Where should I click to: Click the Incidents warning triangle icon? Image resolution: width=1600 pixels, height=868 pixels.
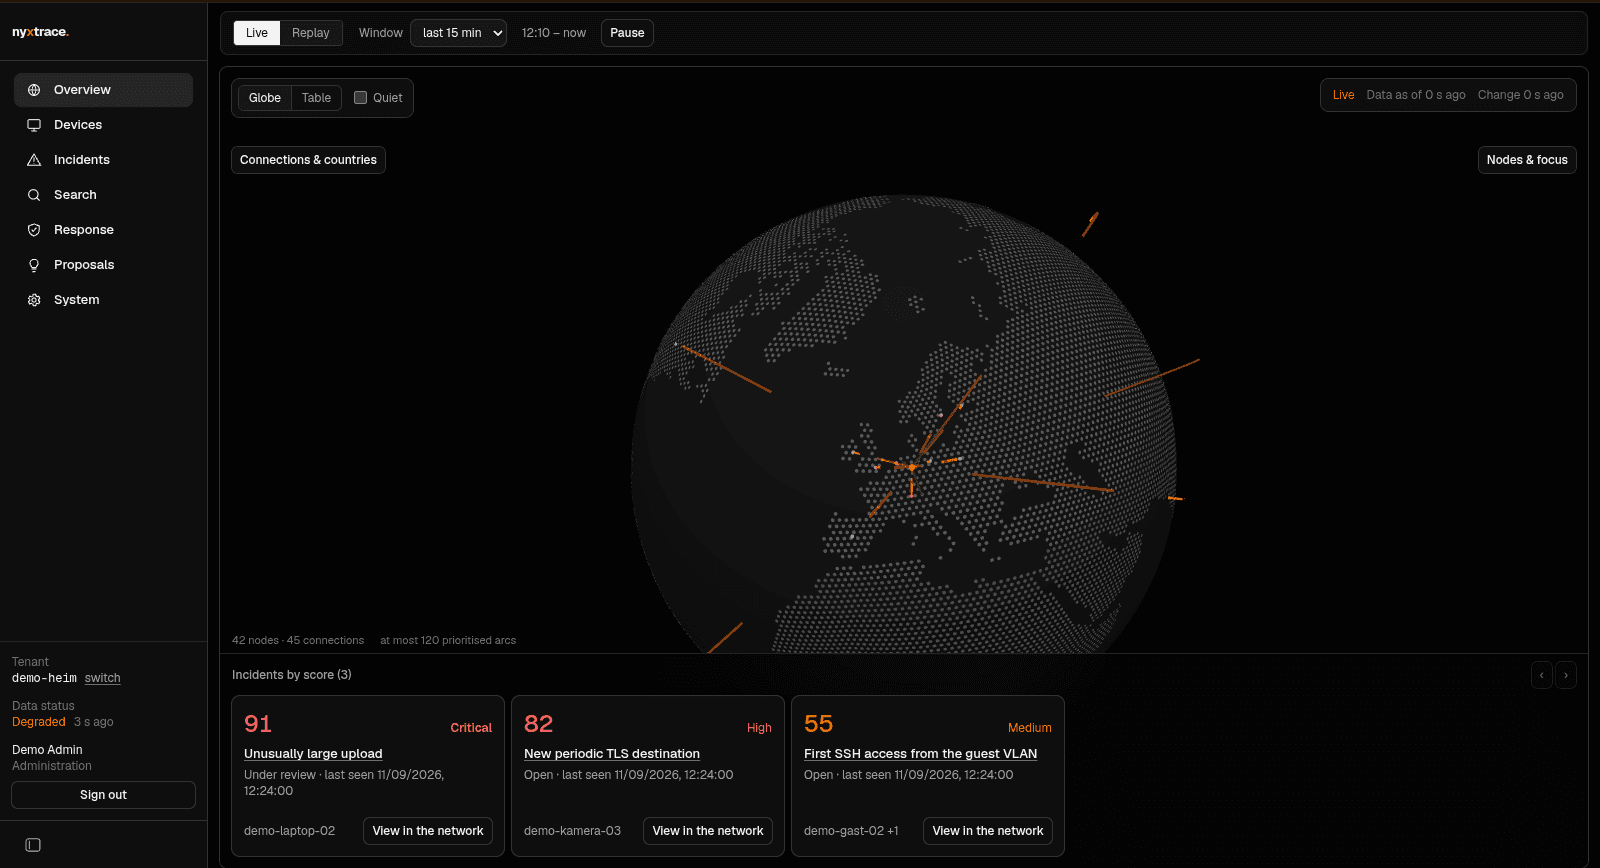pyautogui.click(x=34, y=160)
